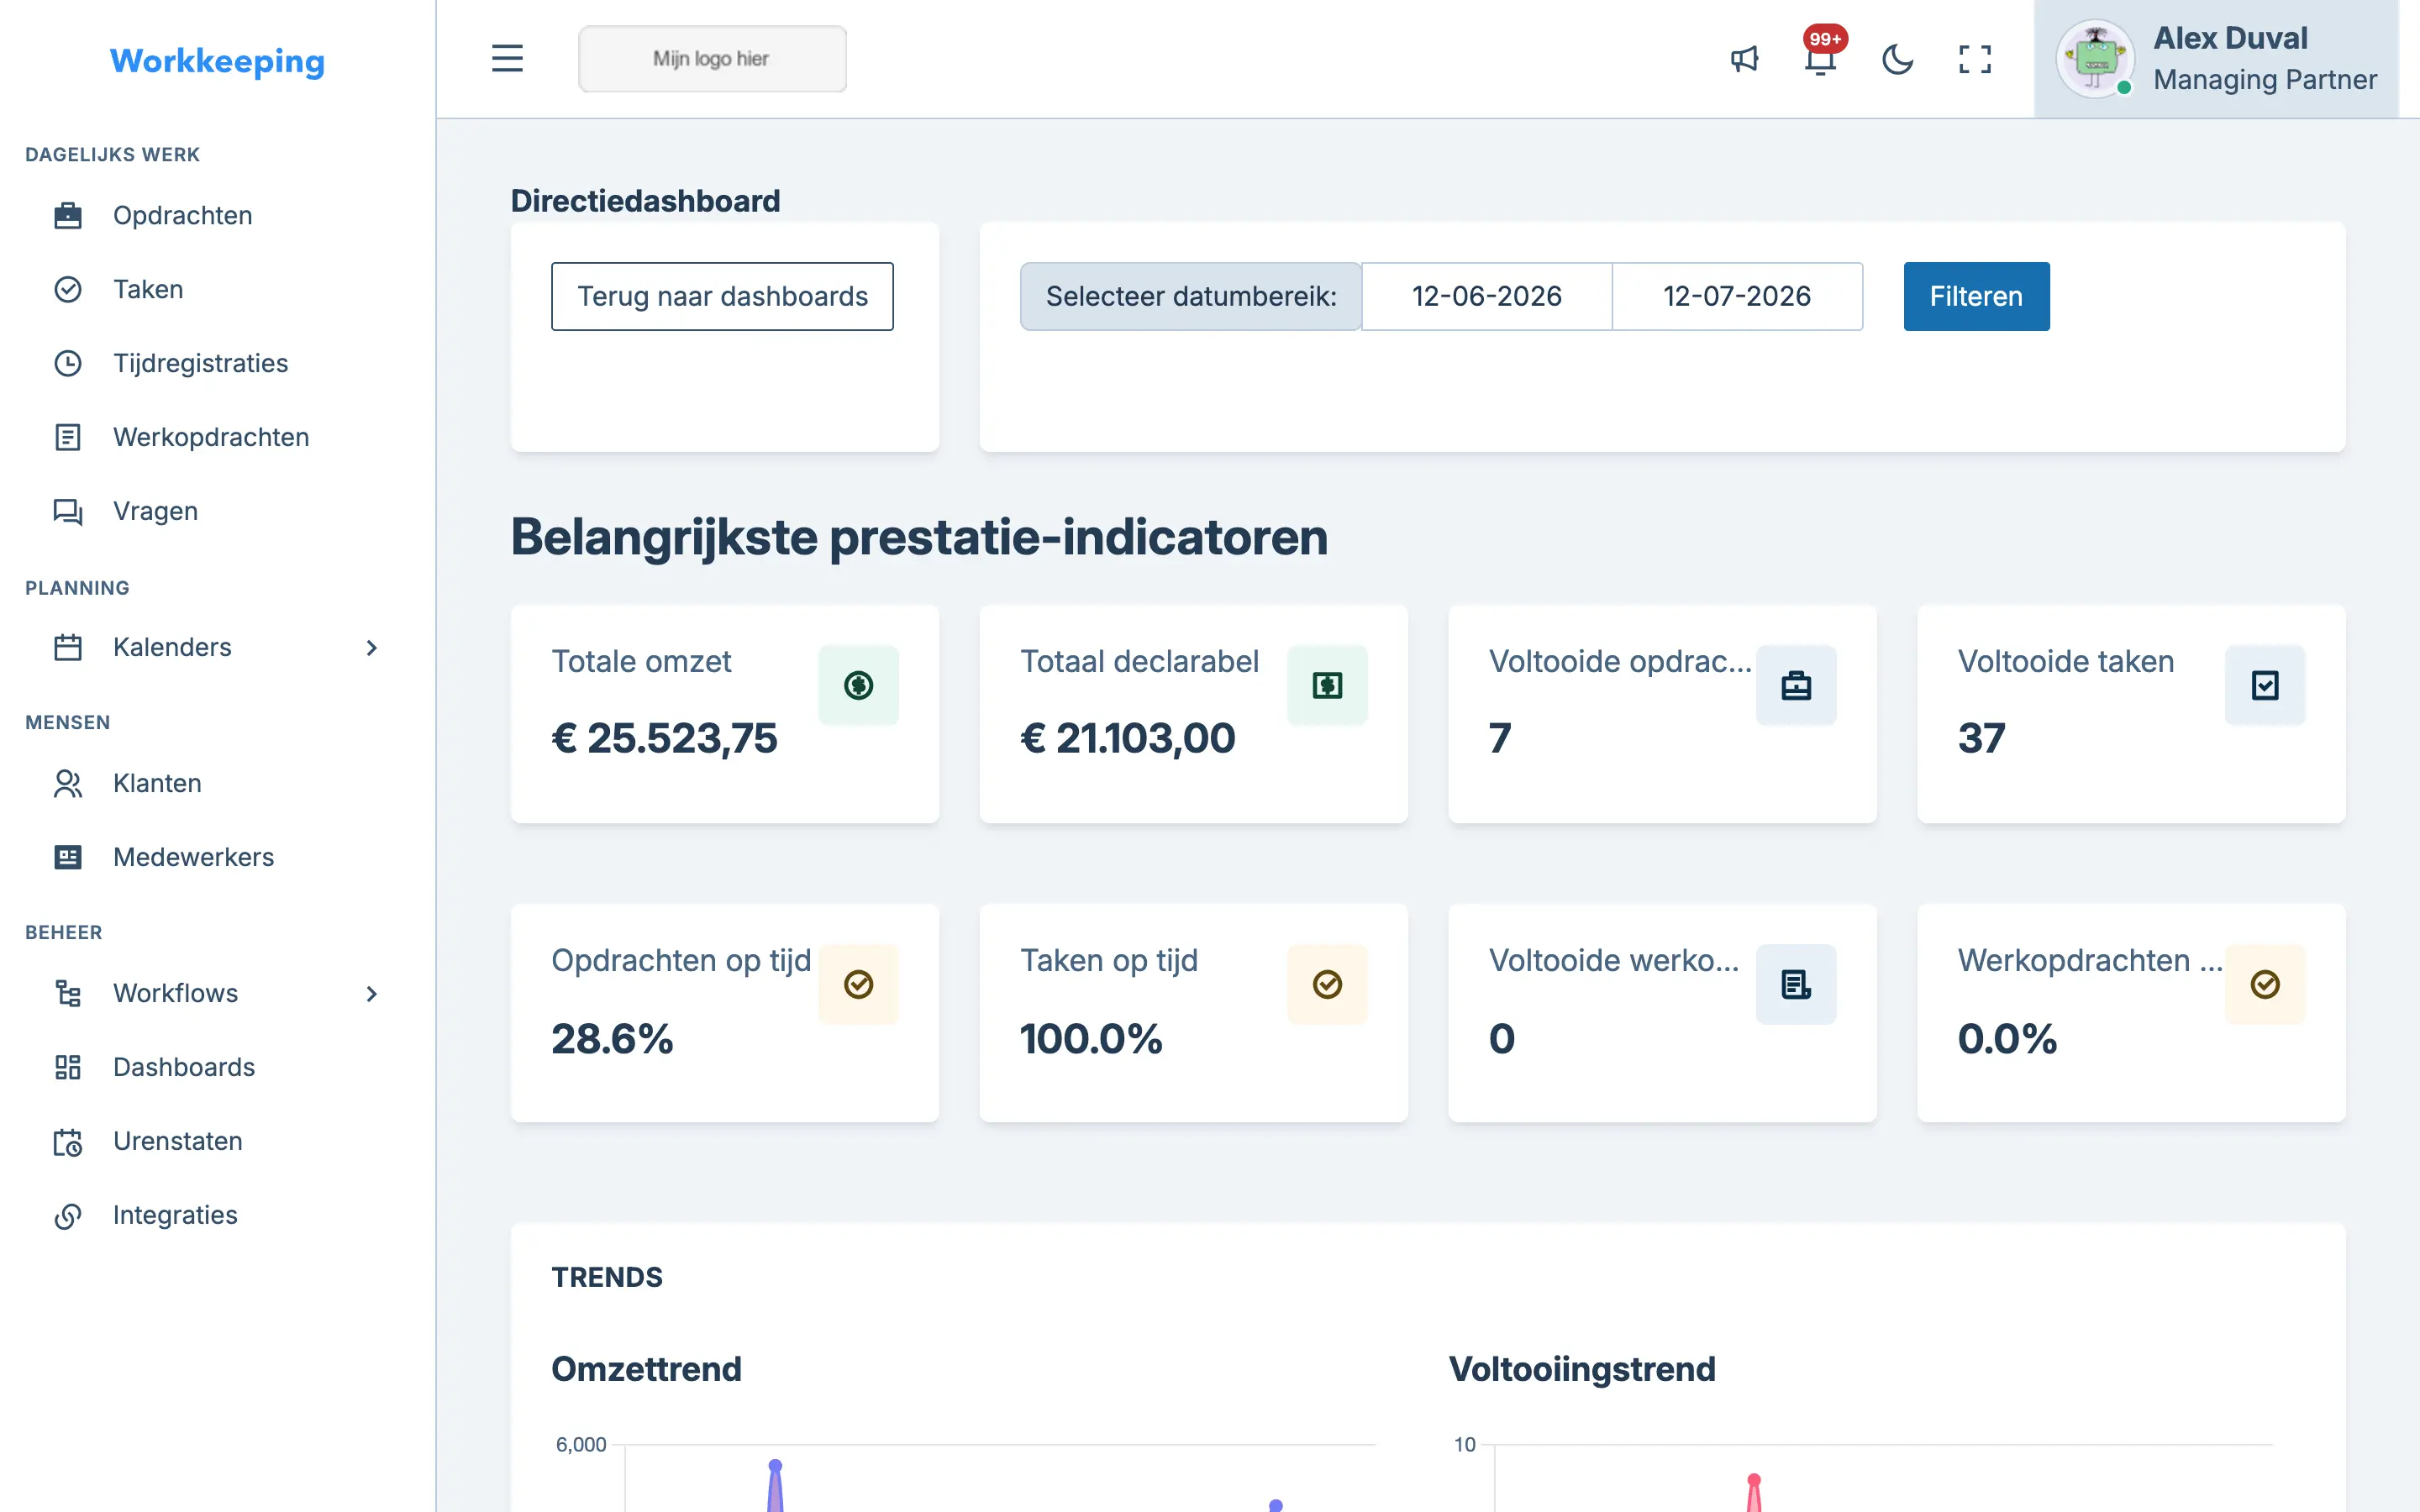
Task: Click the fullscreen icon in header
Action: tap(1975, 59)
